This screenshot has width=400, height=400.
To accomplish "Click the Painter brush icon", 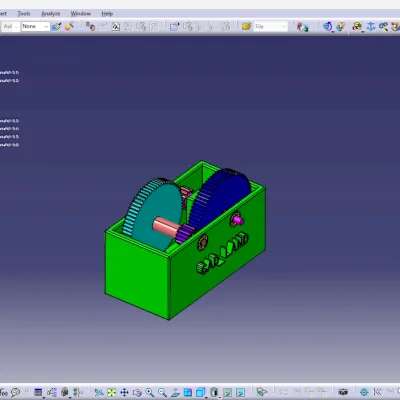I will coord(56,26).
